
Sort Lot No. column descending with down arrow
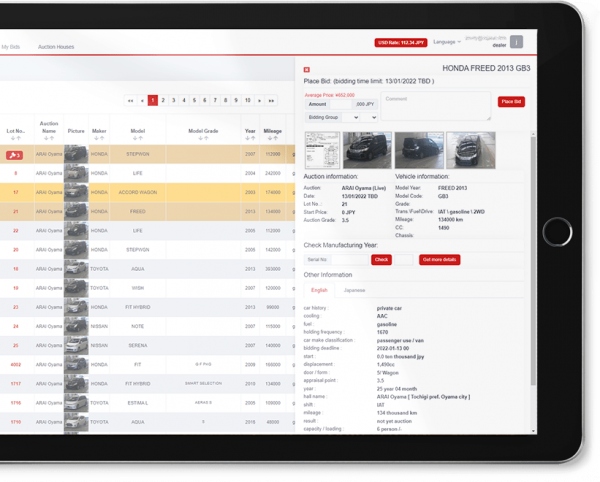point(13,138)
